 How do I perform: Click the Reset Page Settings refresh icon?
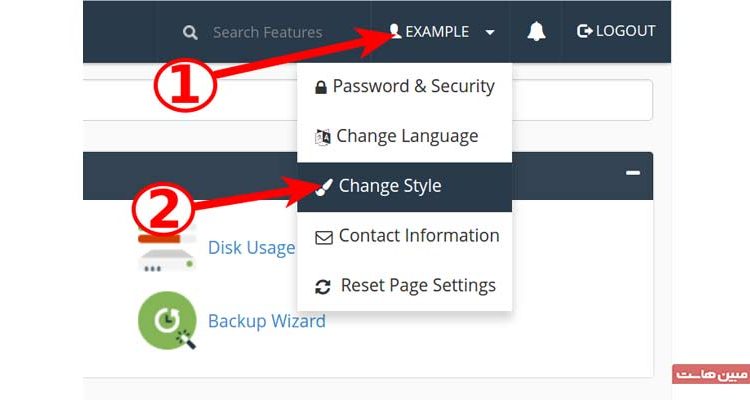[323, 286]
